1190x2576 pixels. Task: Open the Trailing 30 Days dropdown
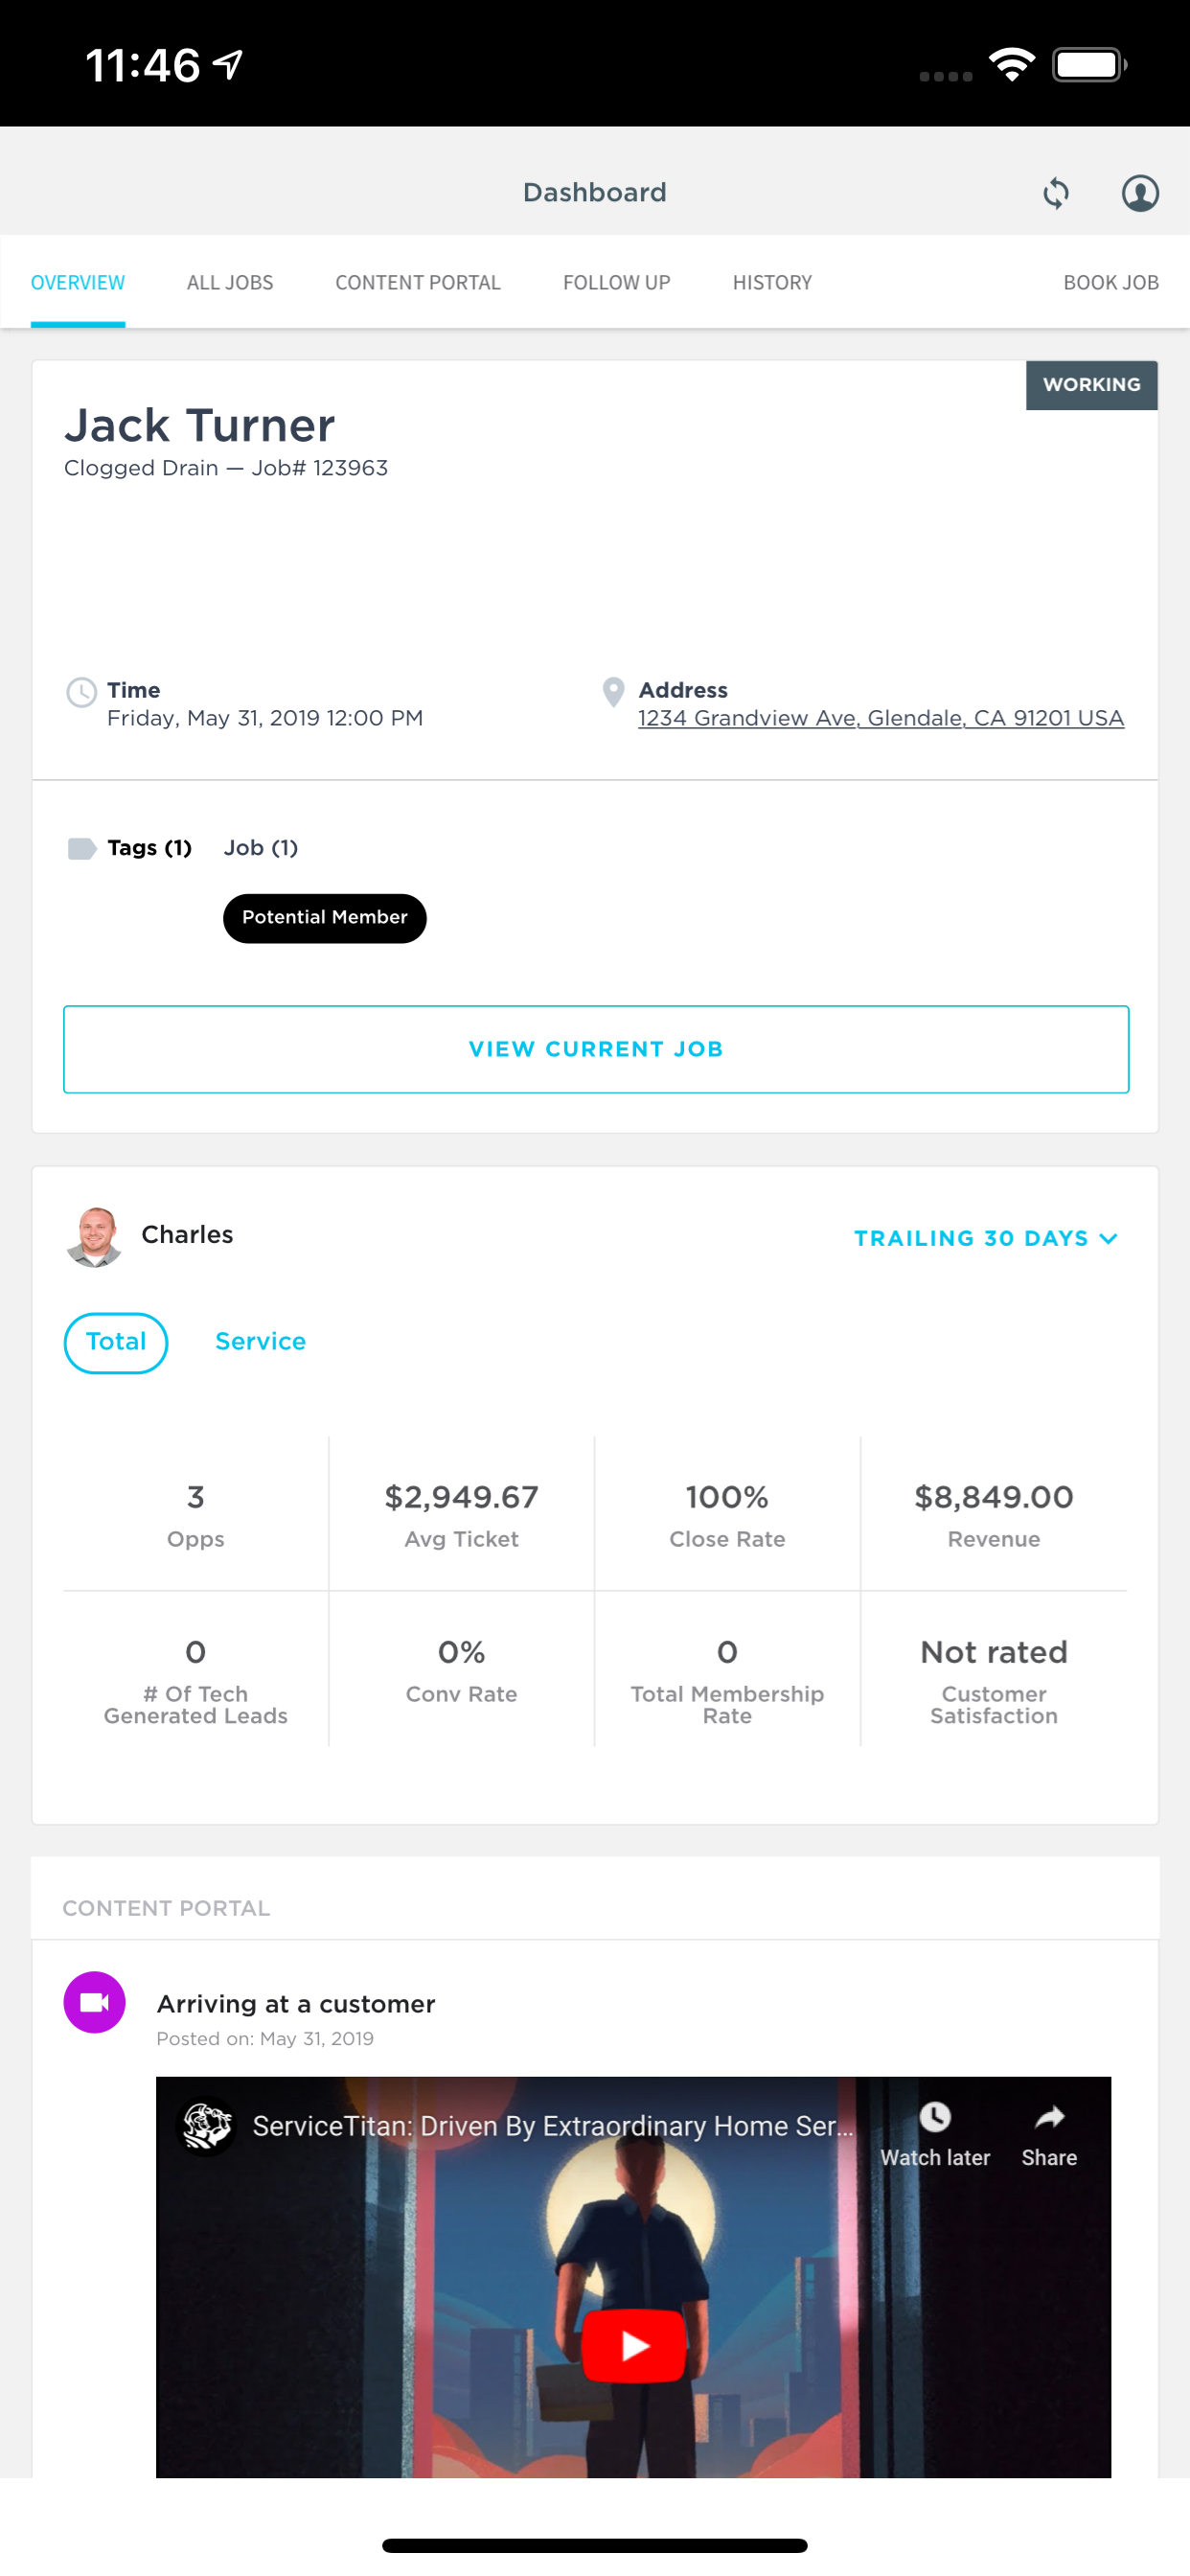(x=985, y=1238)
